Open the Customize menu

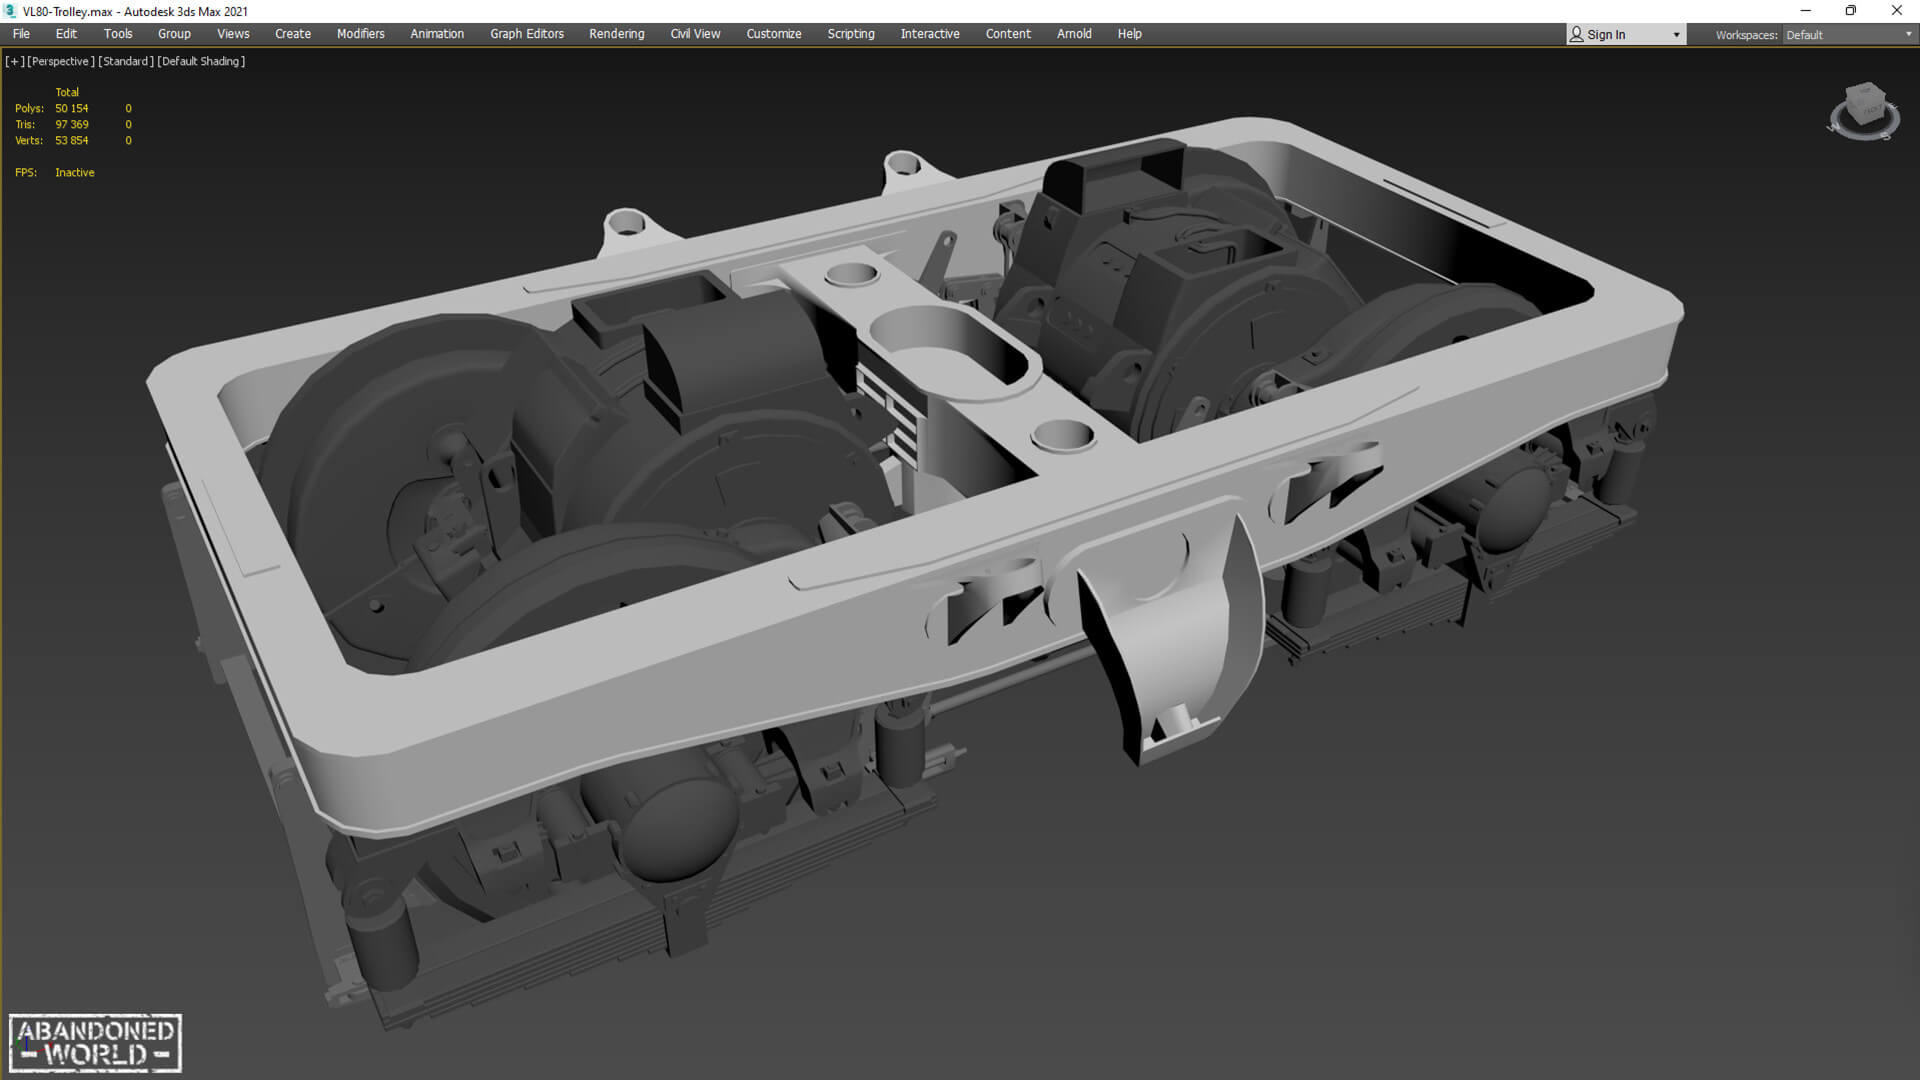[x=773, y=34]
